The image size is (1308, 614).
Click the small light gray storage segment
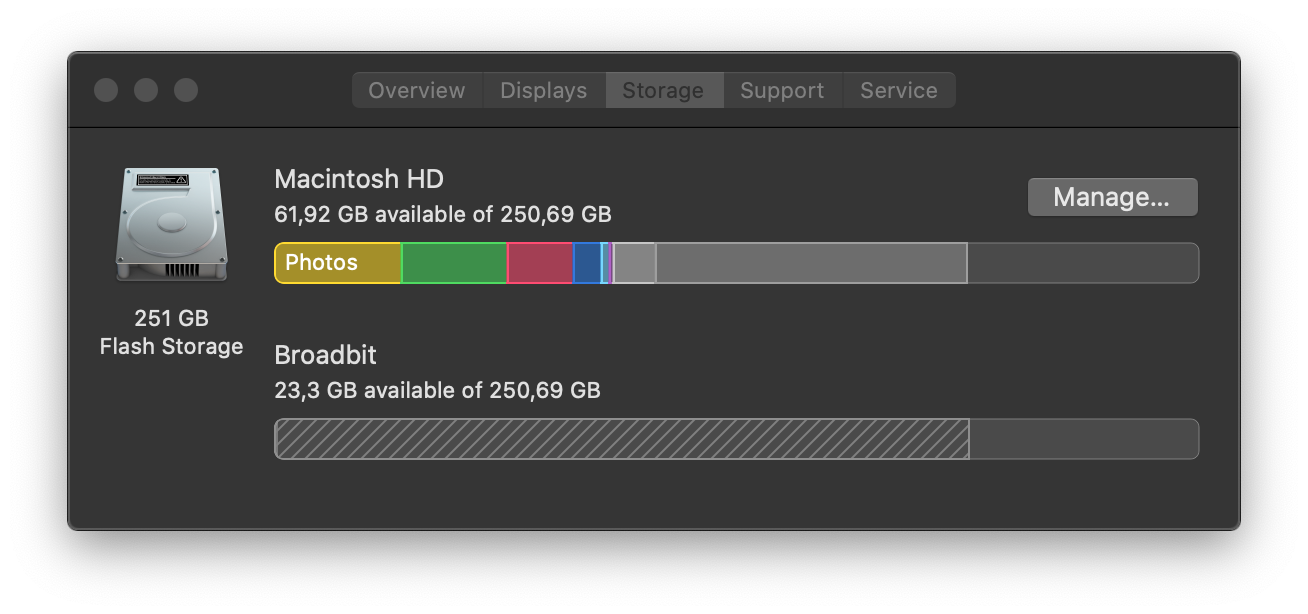(x=635, y=263)
